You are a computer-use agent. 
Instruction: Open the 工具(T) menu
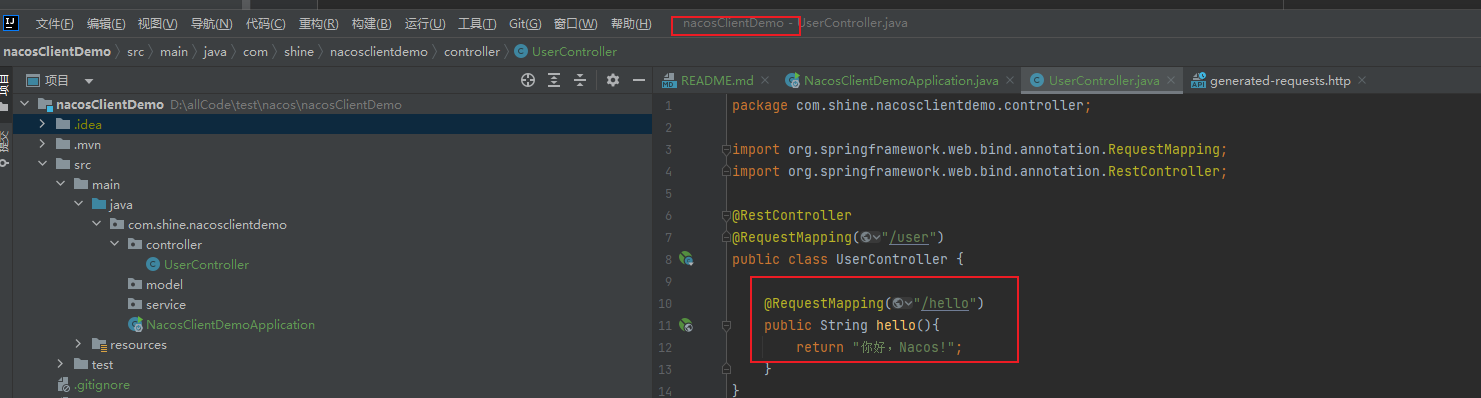[477, 24]
